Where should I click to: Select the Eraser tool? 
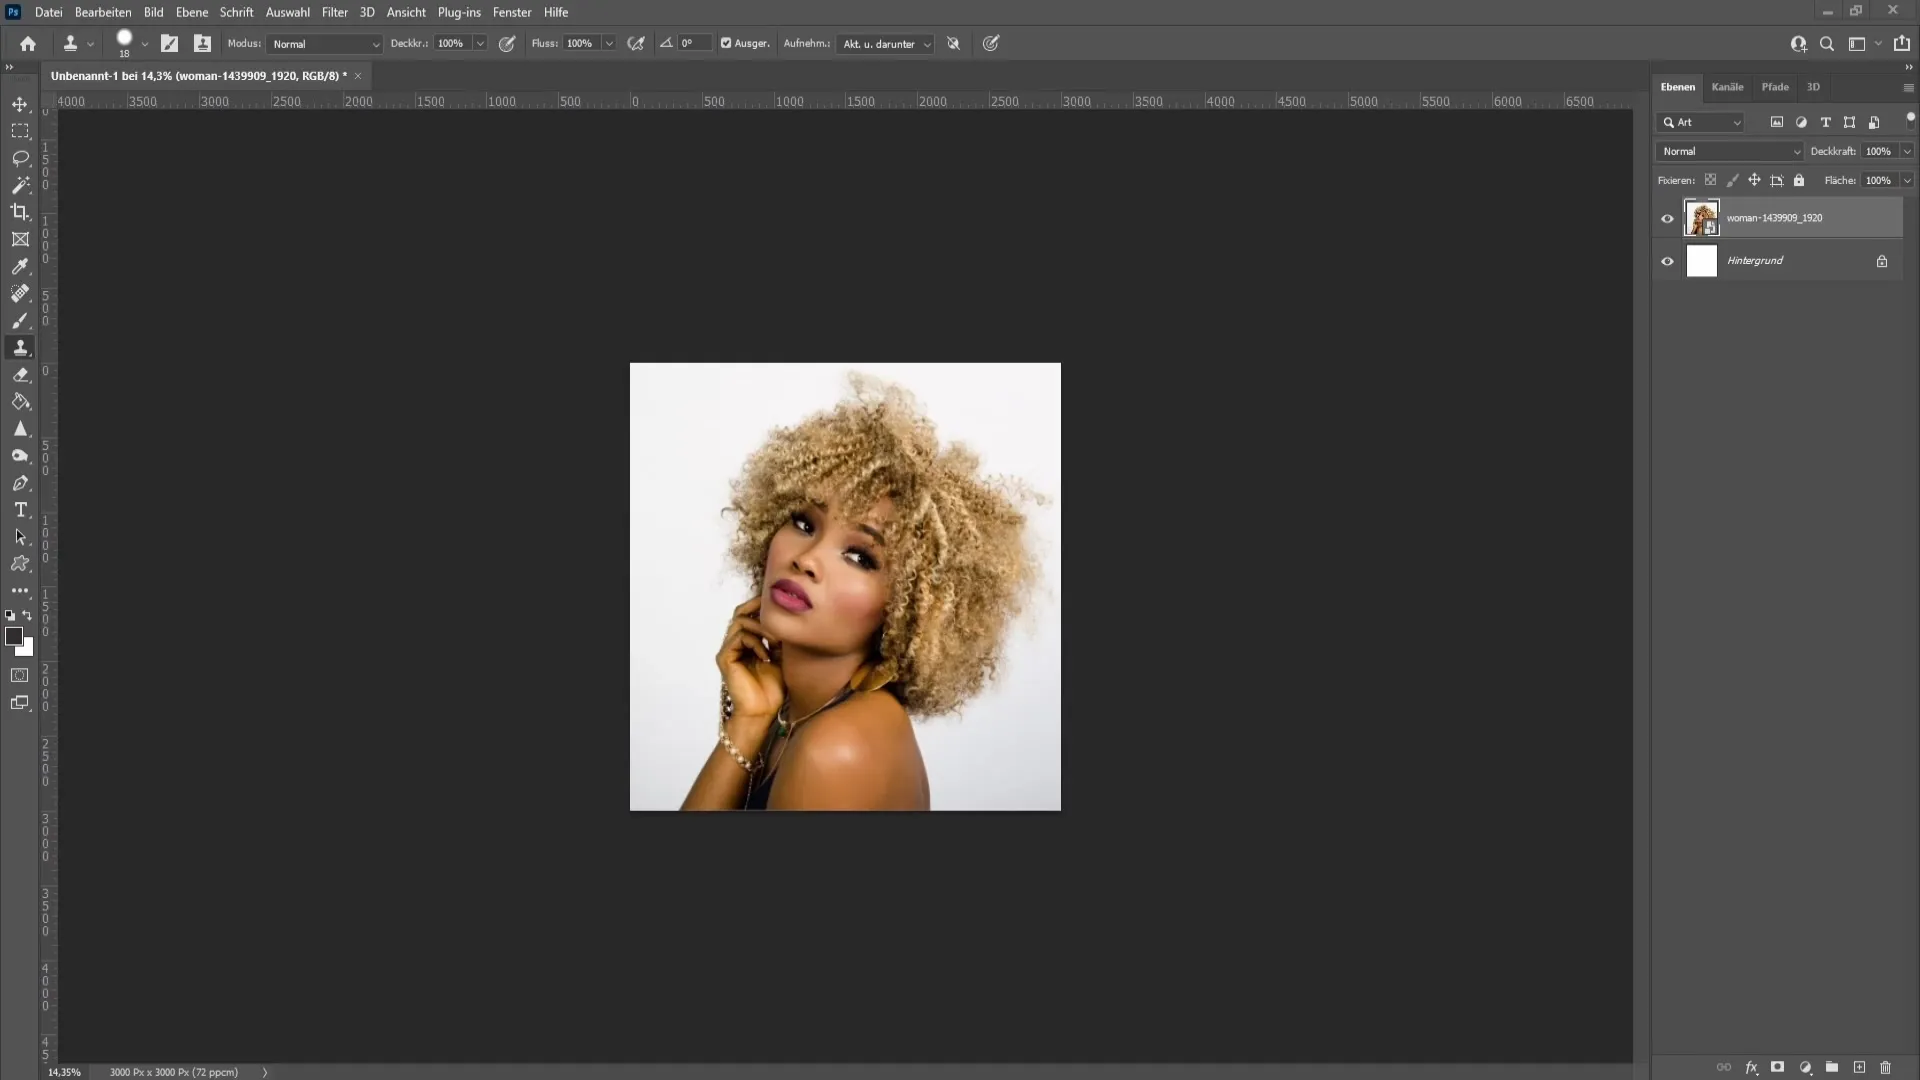tap(20, 375)
